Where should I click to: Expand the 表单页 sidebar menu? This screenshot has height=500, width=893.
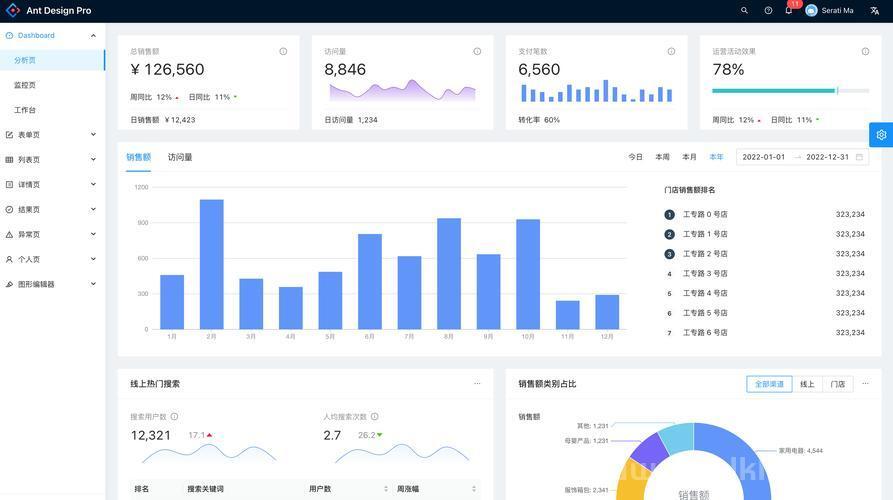(x=52, y=135)
